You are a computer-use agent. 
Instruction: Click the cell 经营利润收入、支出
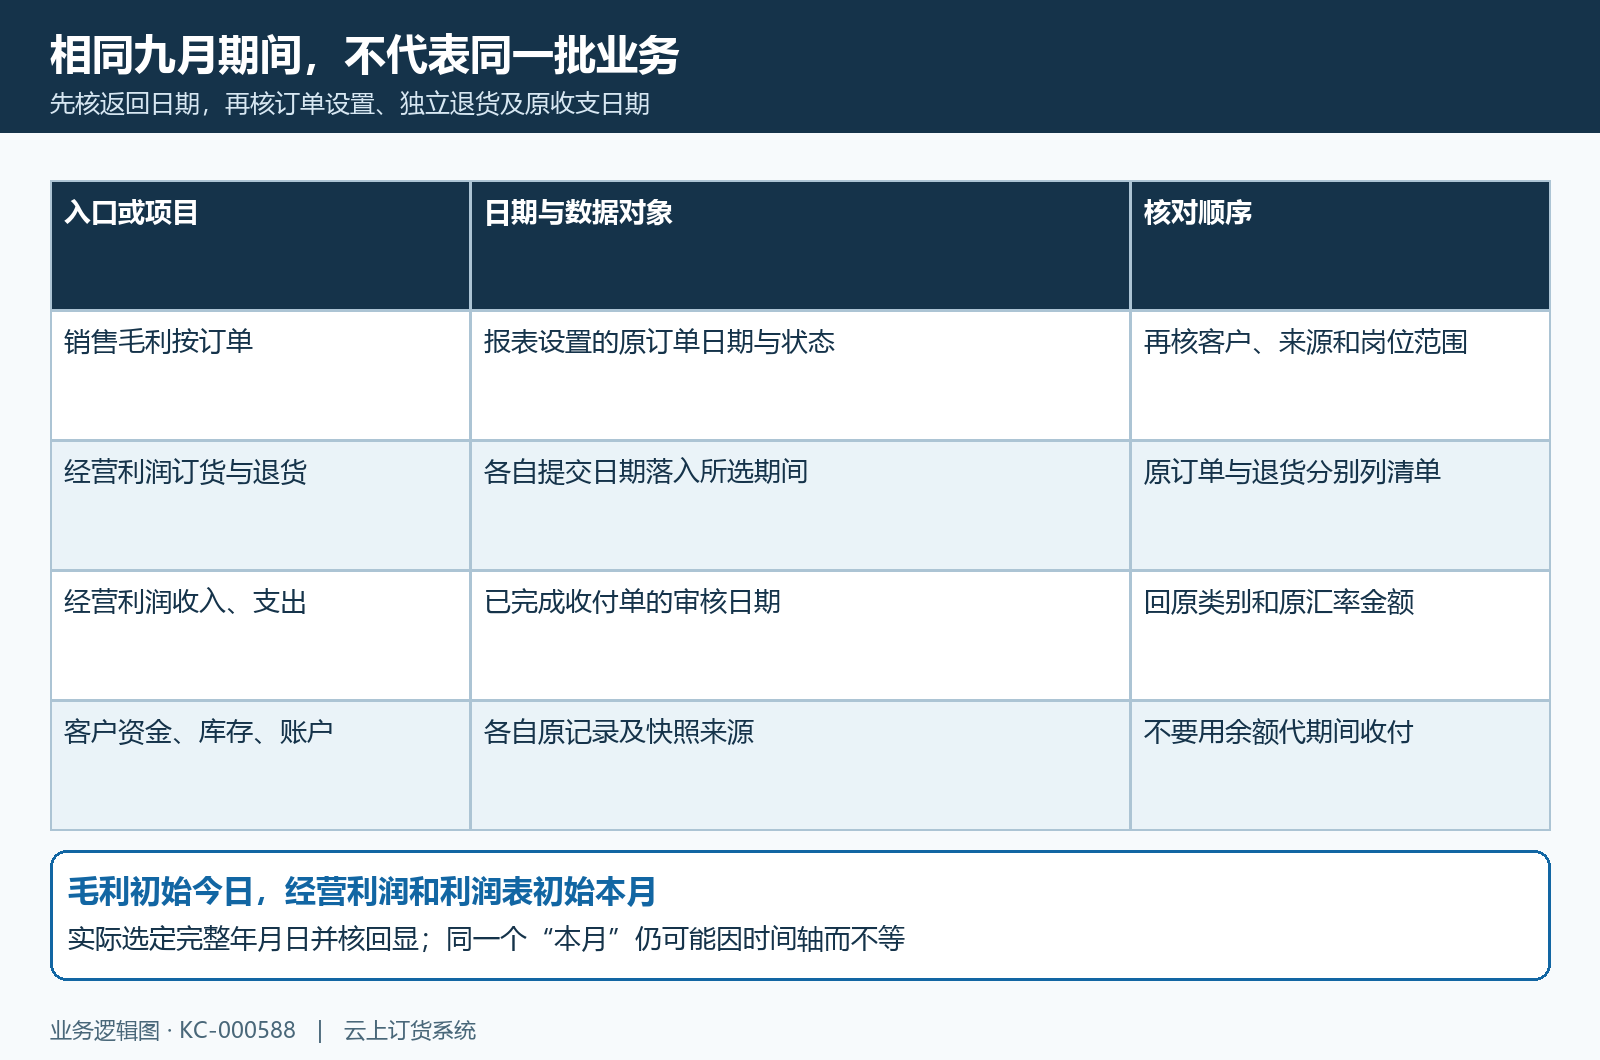(x=260, y=635)
